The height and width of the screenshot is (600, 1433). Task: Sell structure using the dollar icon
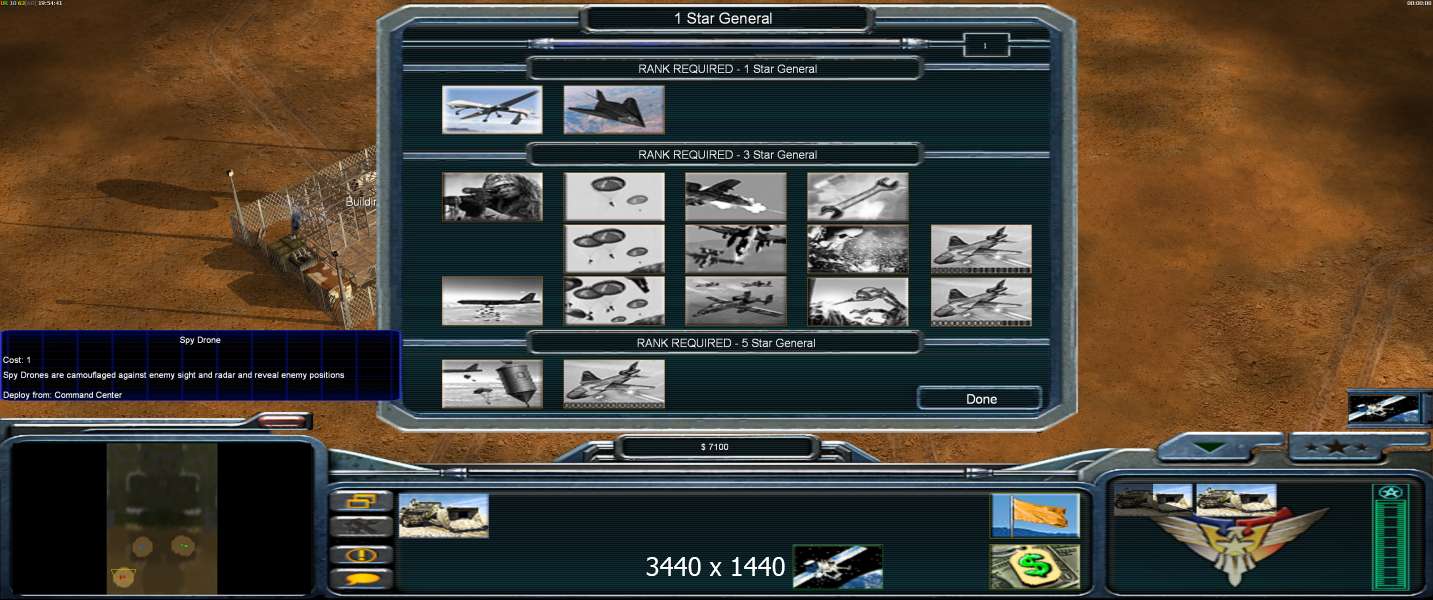(1035, 567)
